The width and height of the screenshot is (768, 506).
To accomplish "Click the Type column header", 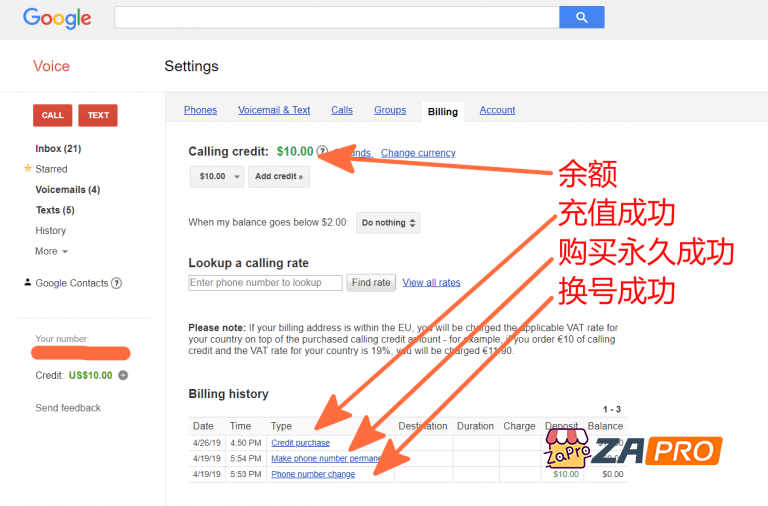I will point(281,426).
